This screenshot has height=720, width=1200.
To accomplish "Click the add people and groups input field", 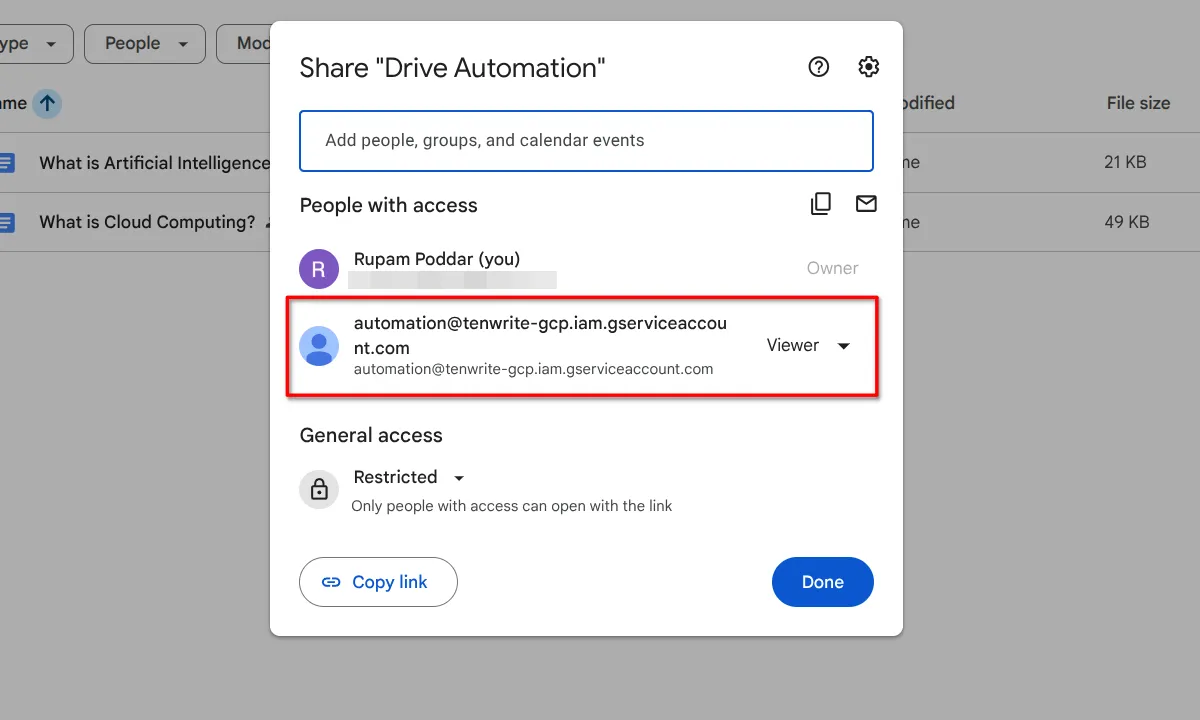I will [586, 140].
